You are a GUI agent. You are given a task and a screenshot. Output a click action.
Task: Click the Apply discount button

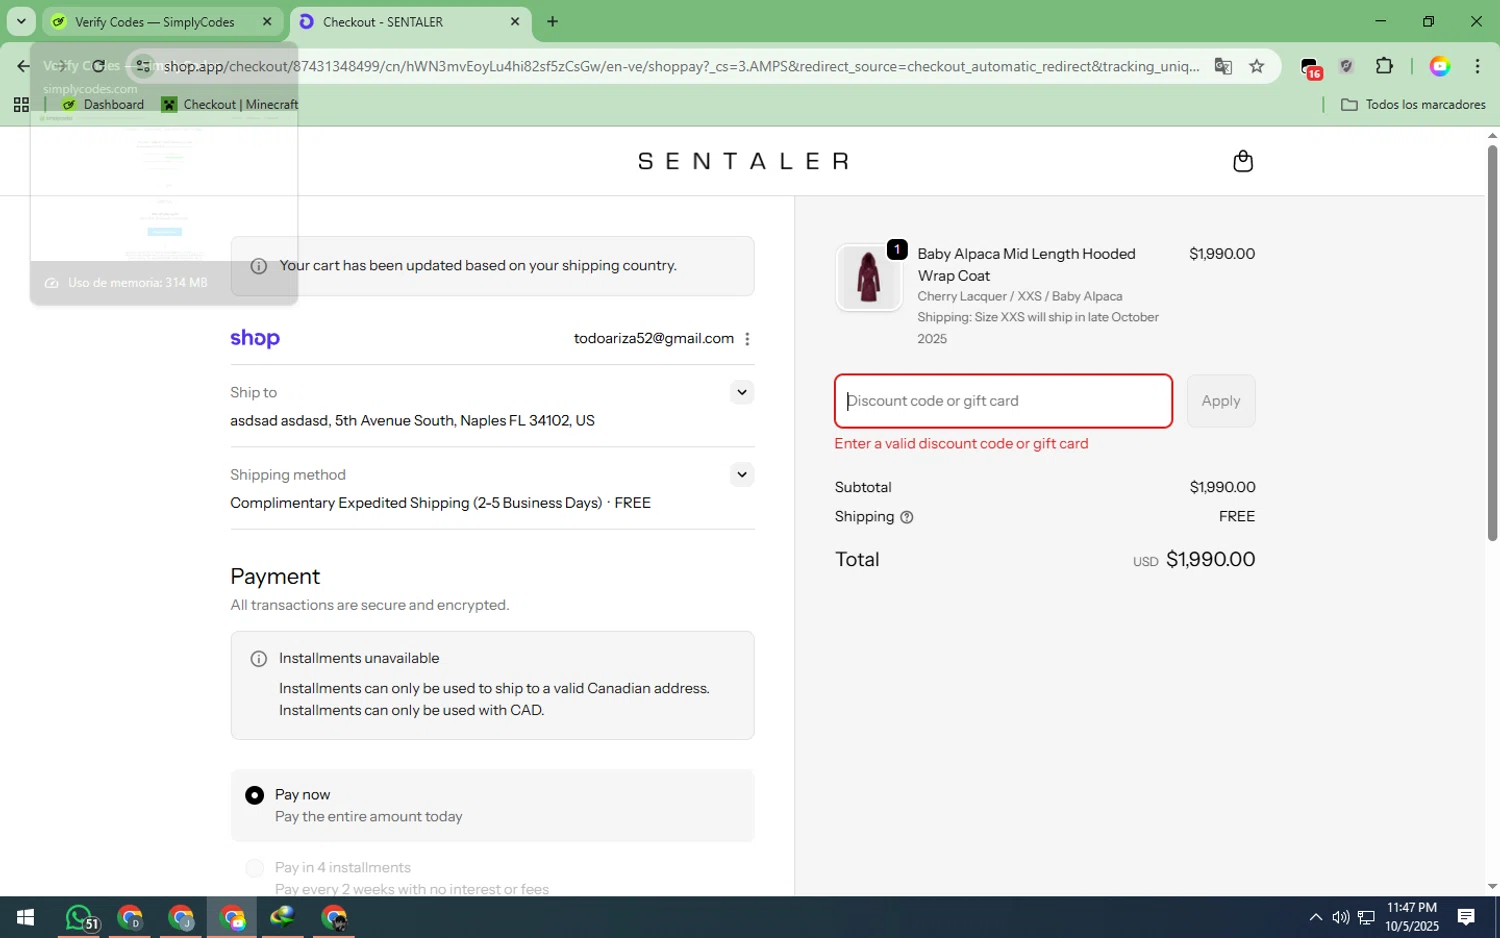point(1221,401)
